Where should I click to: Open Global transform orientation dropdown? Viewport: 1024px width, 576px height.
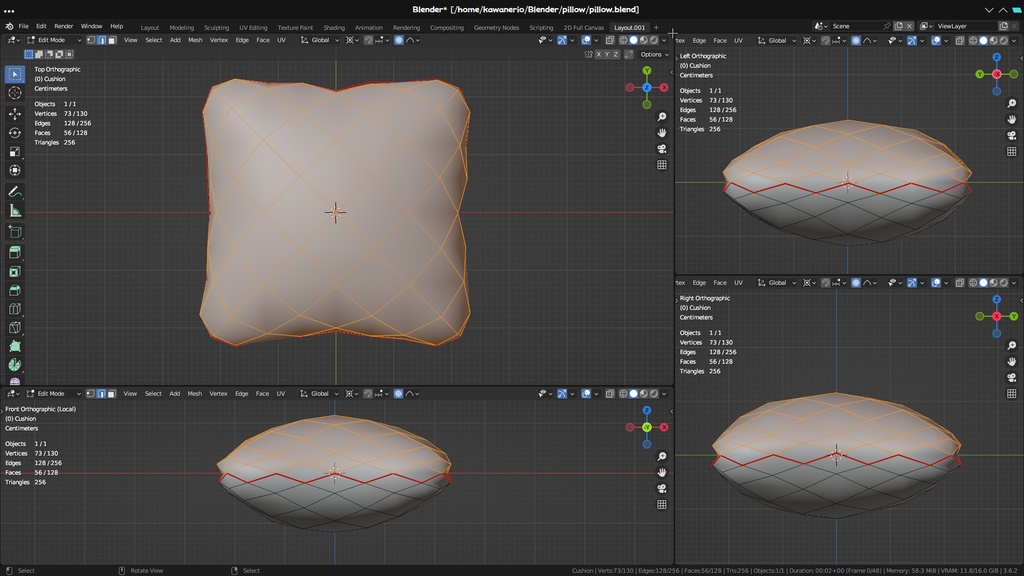coord(323,40)
